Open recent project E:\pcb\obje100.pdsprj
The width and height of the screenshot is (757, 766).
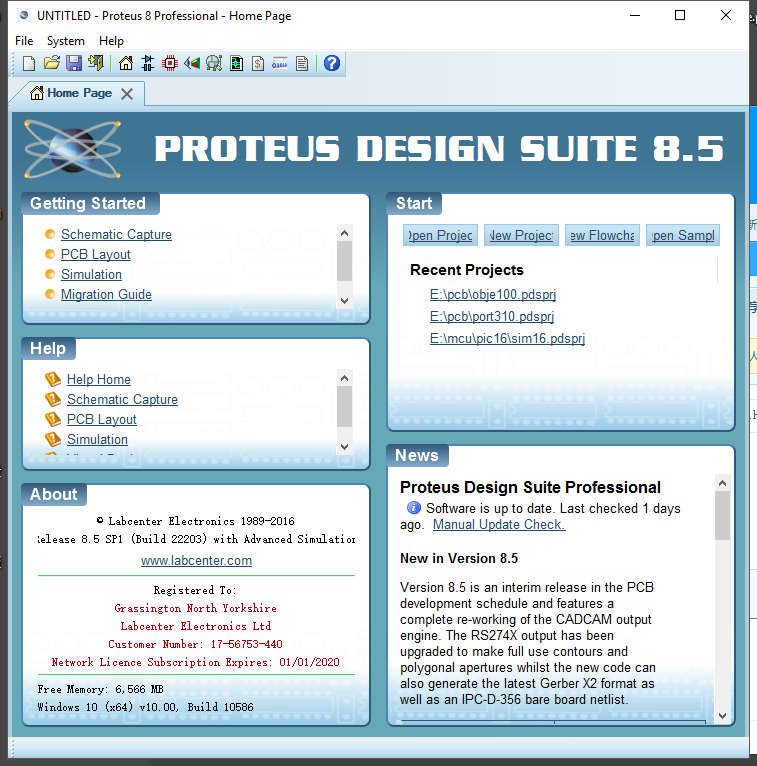tap(493, 295)
